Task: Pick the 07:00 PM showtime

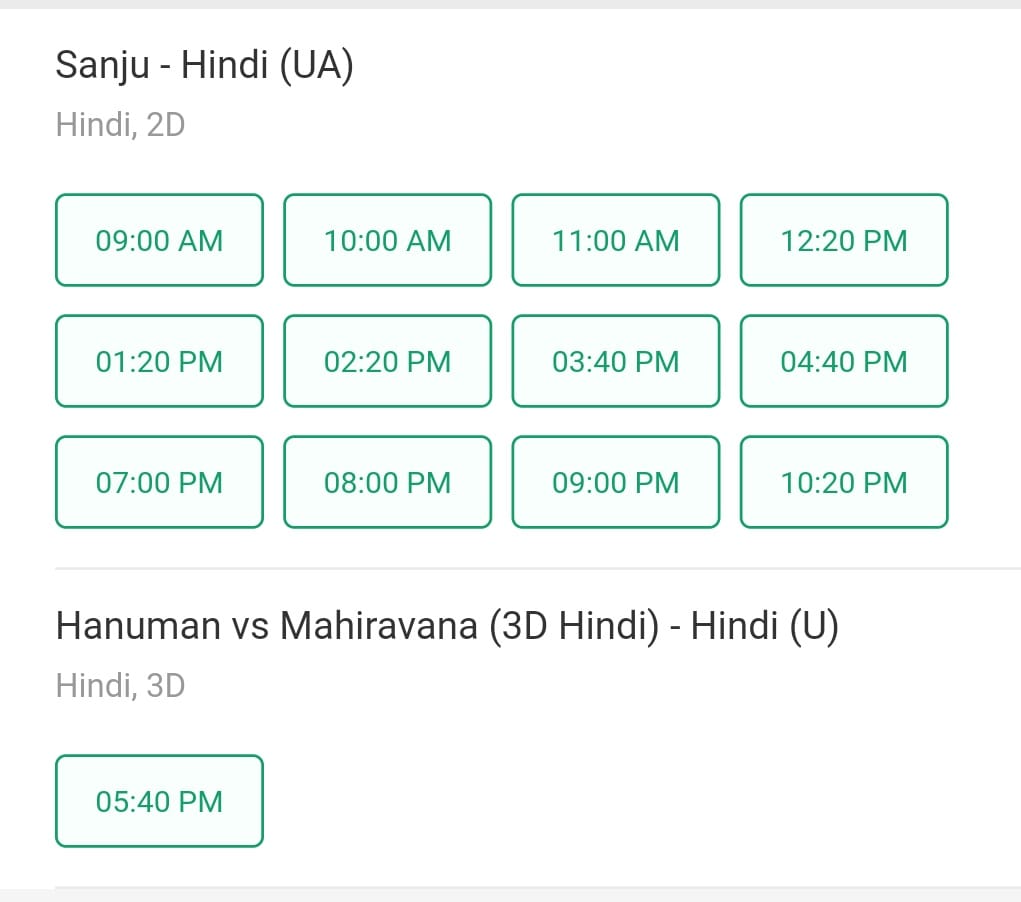Action: click(160, 482)
